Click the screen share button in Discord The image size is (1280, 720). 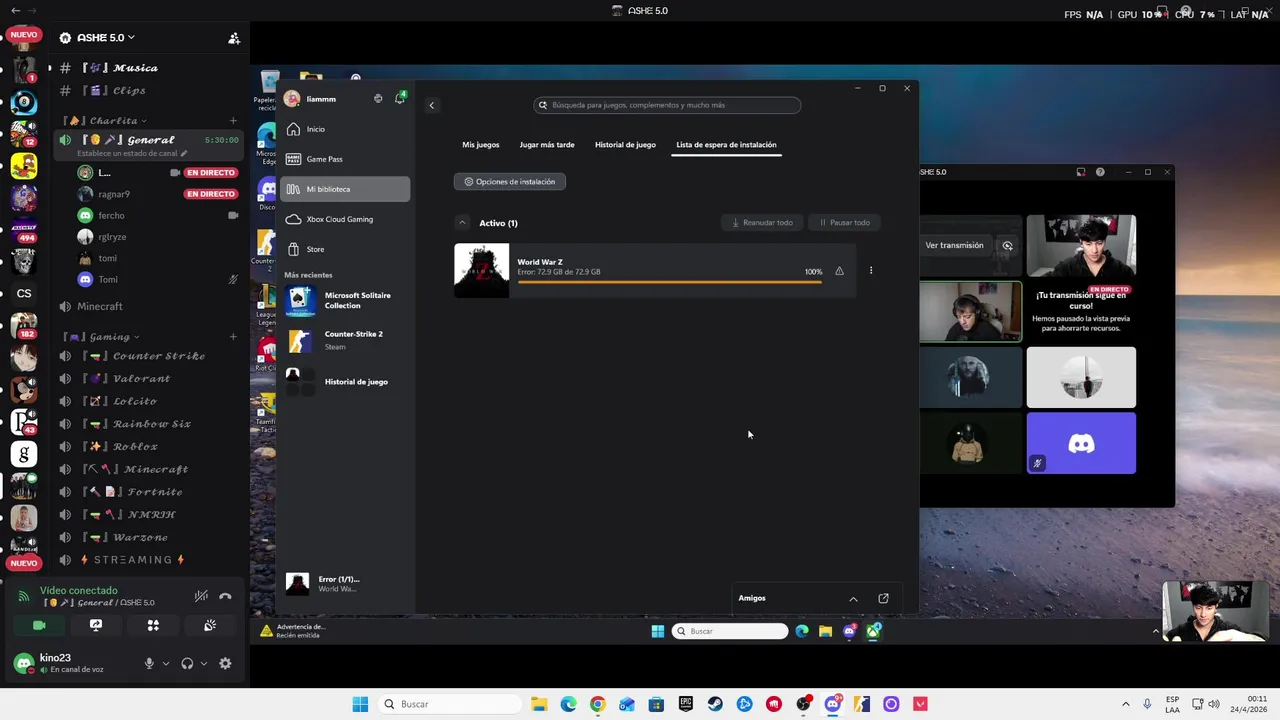point(96,625)
